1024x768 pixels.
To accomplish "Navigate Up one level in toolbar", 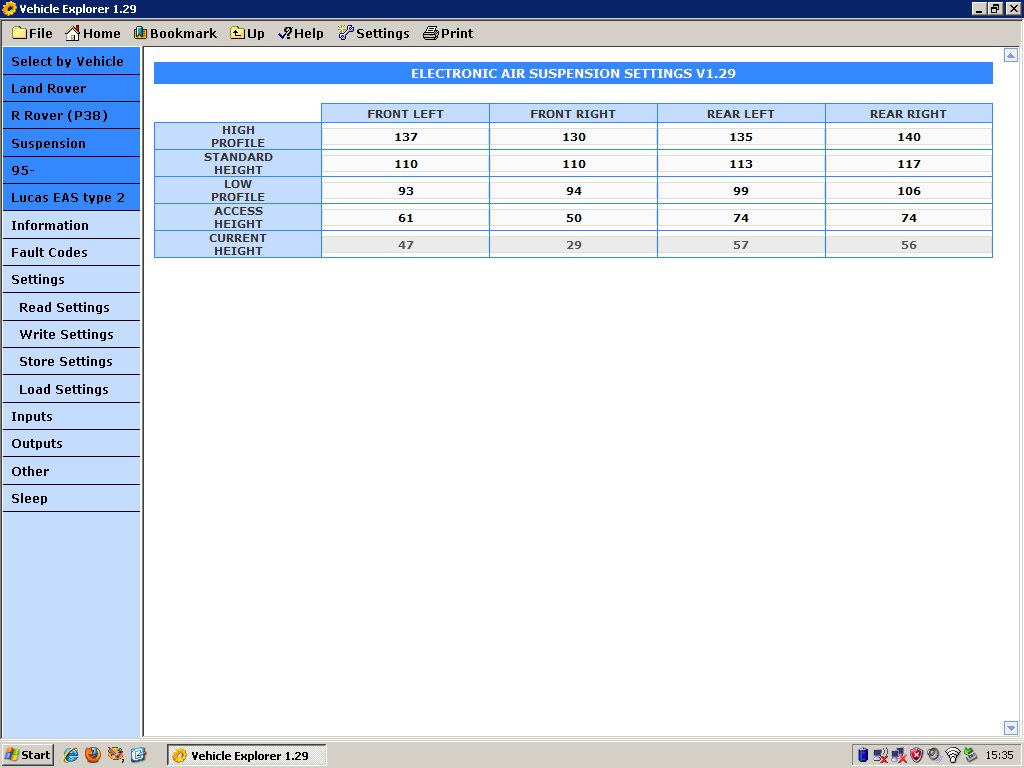I will coord(248,33).
